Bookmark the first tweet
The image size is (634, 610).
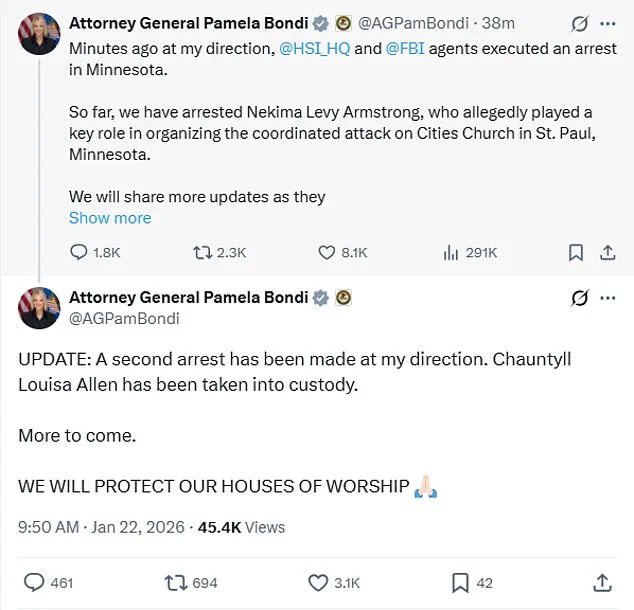[x=575, y=253]
